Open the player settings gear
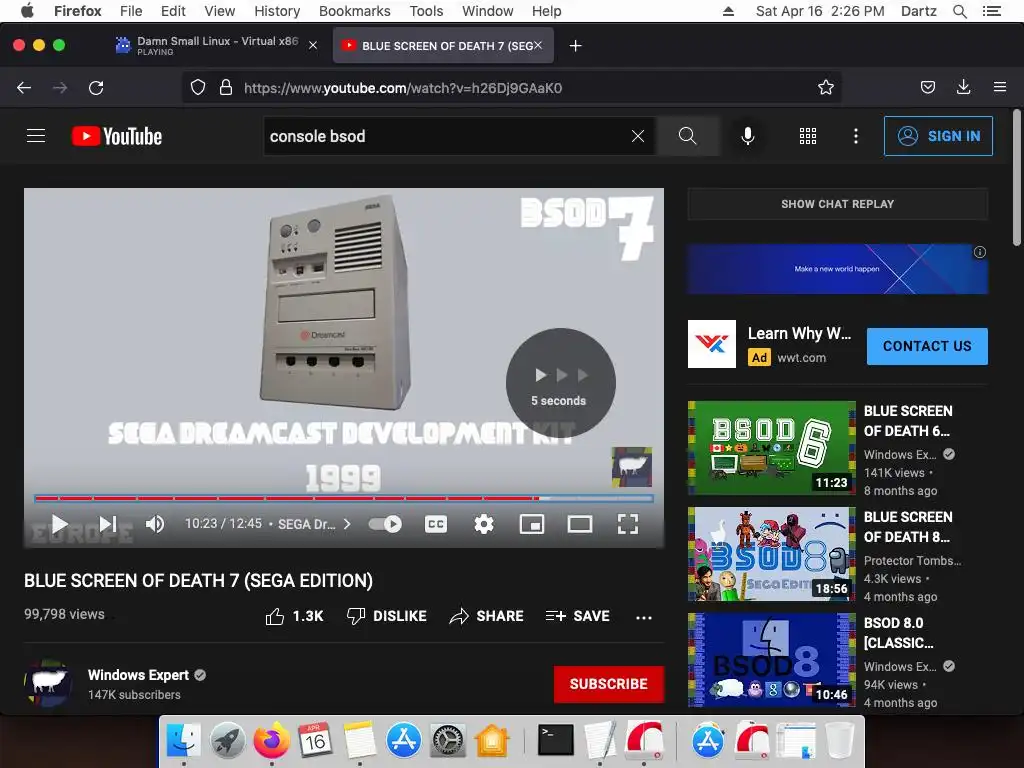The width and height of the screenshot is (1024, 768). 483,524
